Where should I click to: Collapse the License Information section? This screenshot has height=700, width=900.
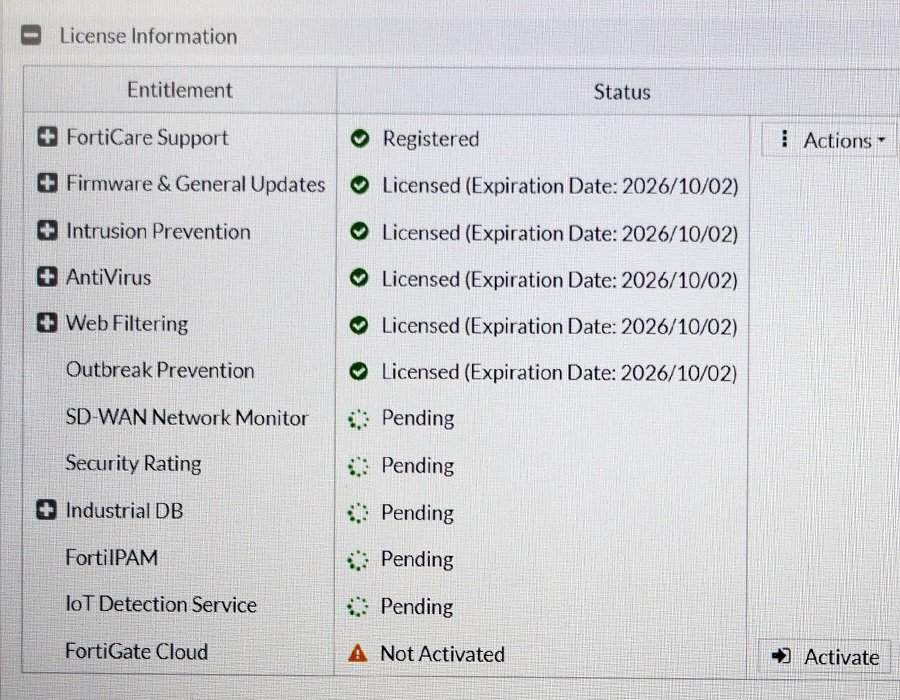pos(32,36)
